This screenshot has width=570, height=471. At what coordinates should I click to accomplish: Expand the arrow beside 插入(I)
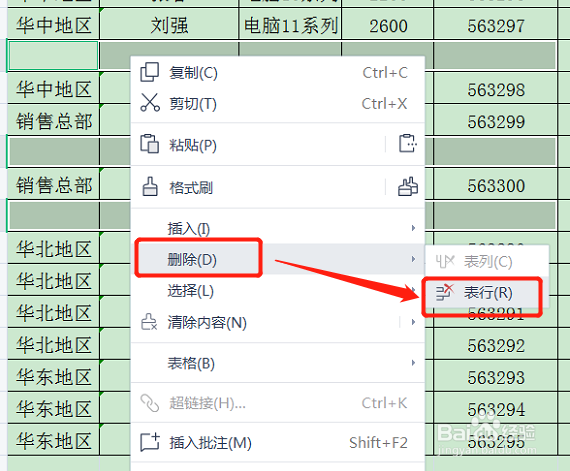click(x=413, y=228)
